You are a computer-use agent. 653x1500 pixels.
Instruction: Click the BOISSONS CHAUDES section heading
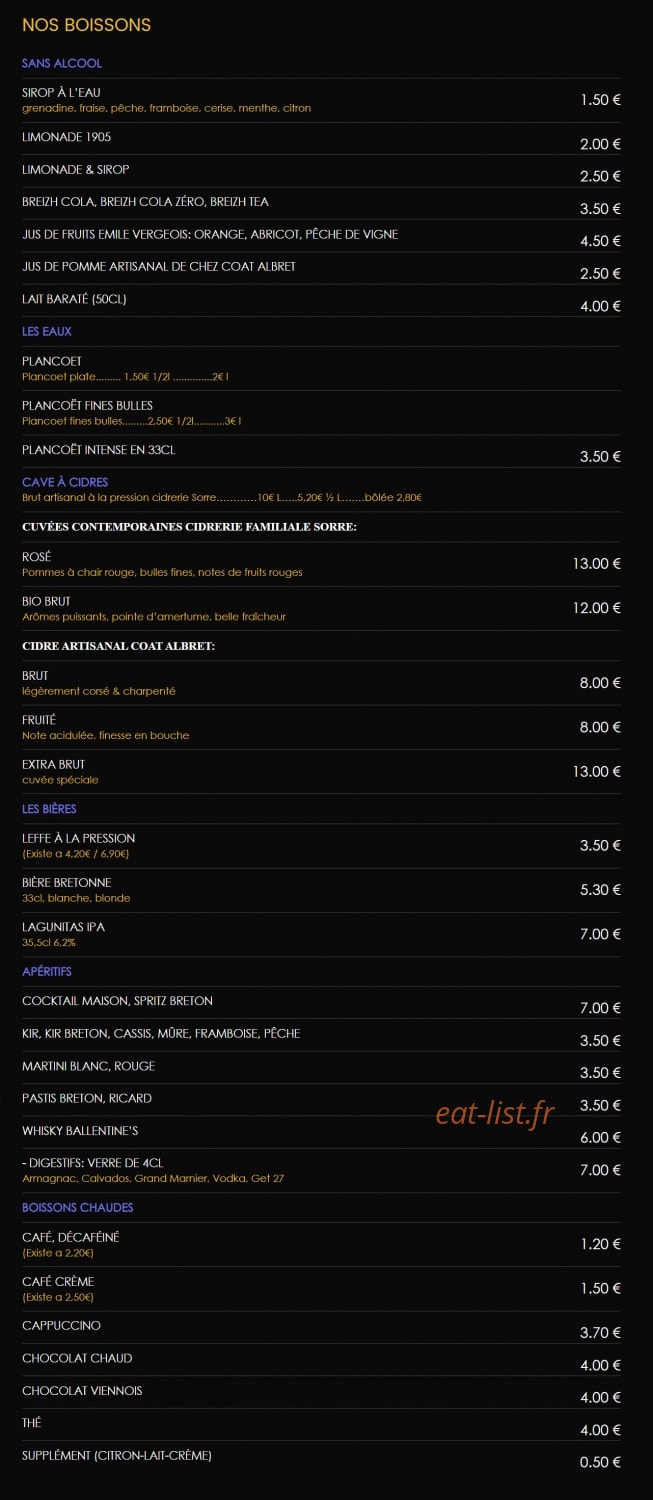[77, 1207]
